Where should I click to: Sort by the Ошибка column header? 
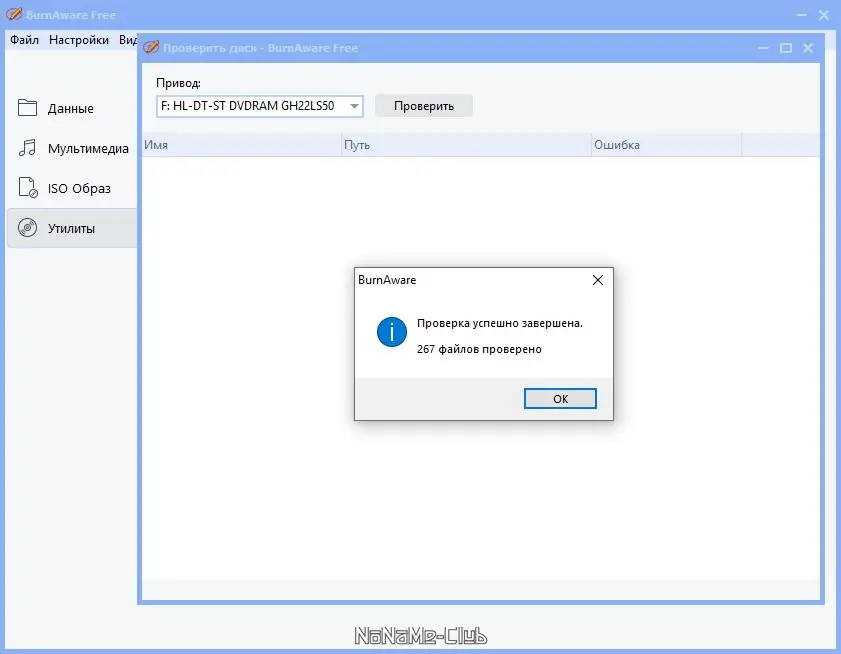coord(666,145)
